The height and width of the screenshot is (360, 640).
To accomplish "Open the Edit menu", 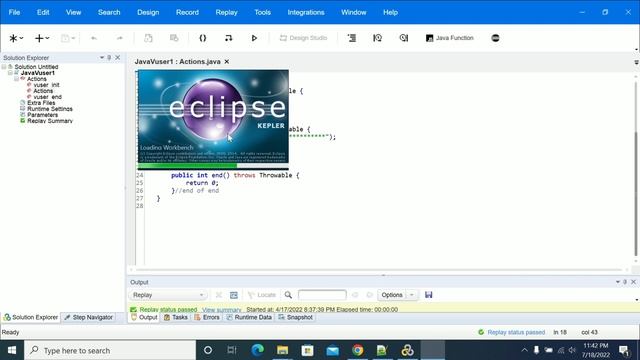I will click(43, 12).
